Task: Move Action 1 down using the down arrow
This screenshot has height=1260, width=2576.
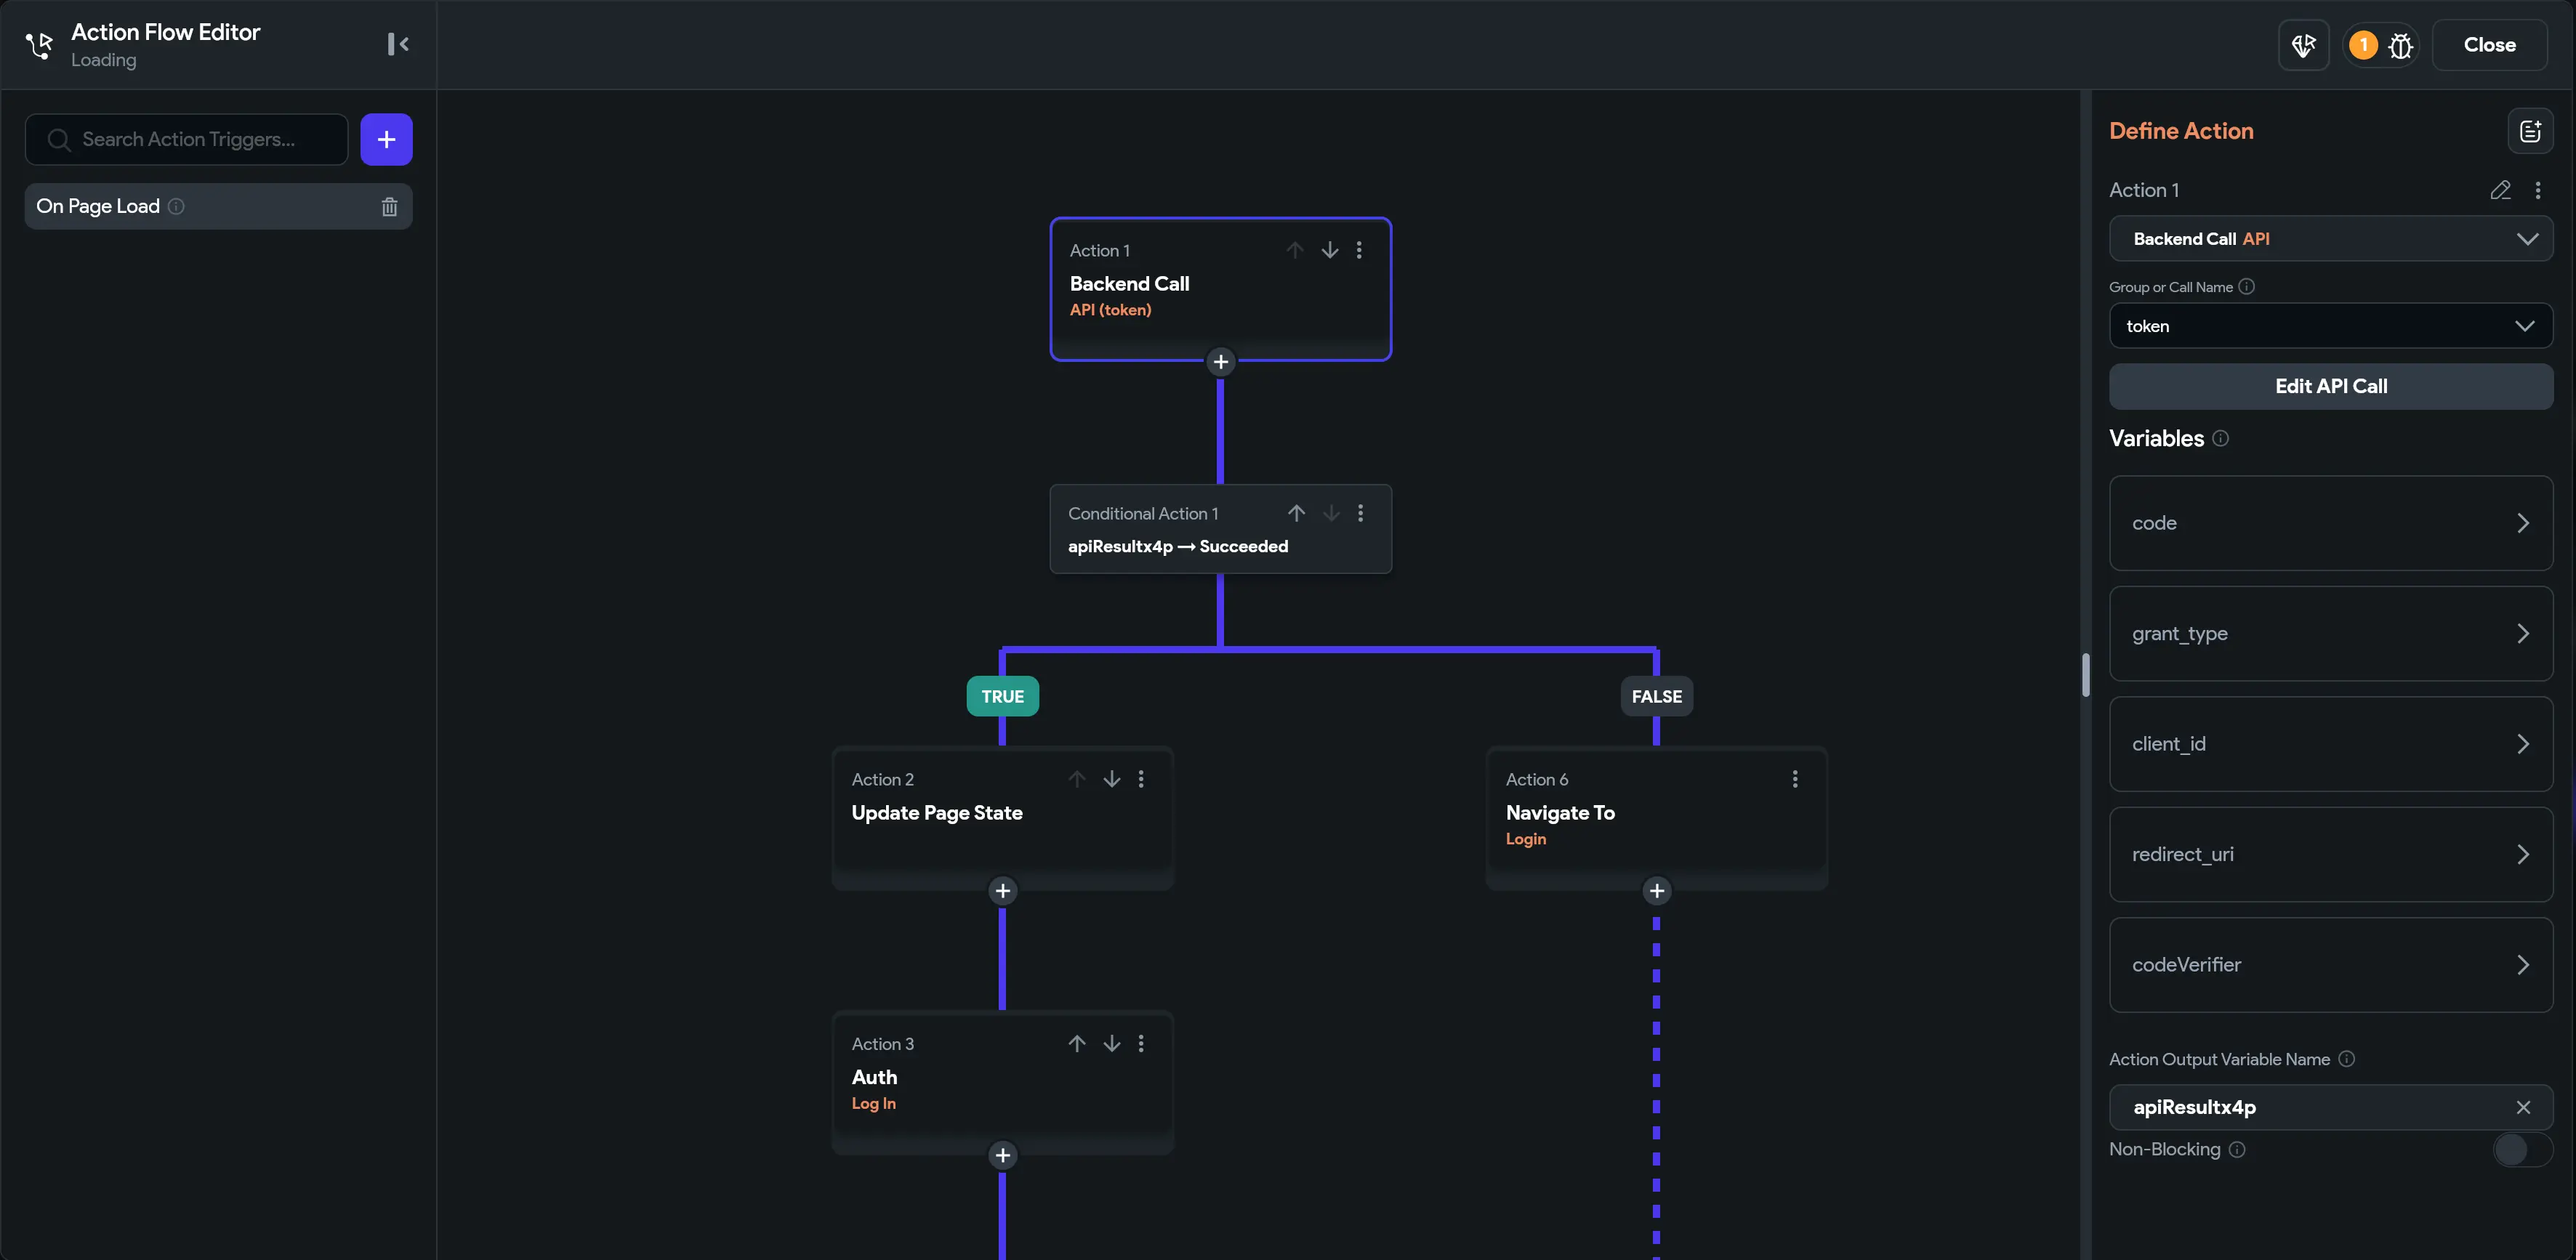Action: tap(1329, 249)
